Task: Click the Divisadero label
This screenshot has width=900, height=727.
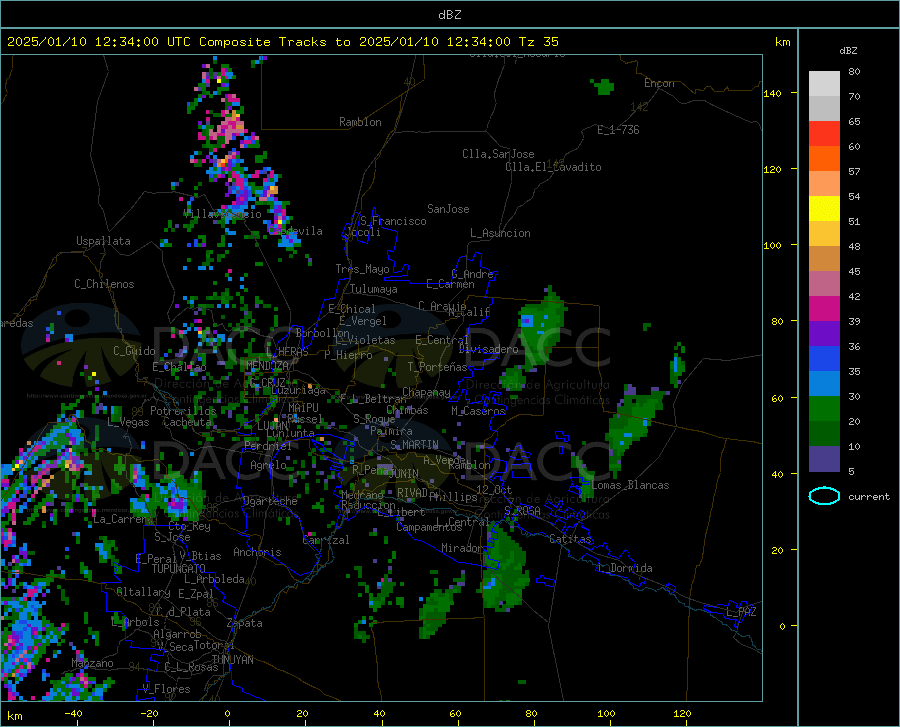Action: [x=488, y=349]
